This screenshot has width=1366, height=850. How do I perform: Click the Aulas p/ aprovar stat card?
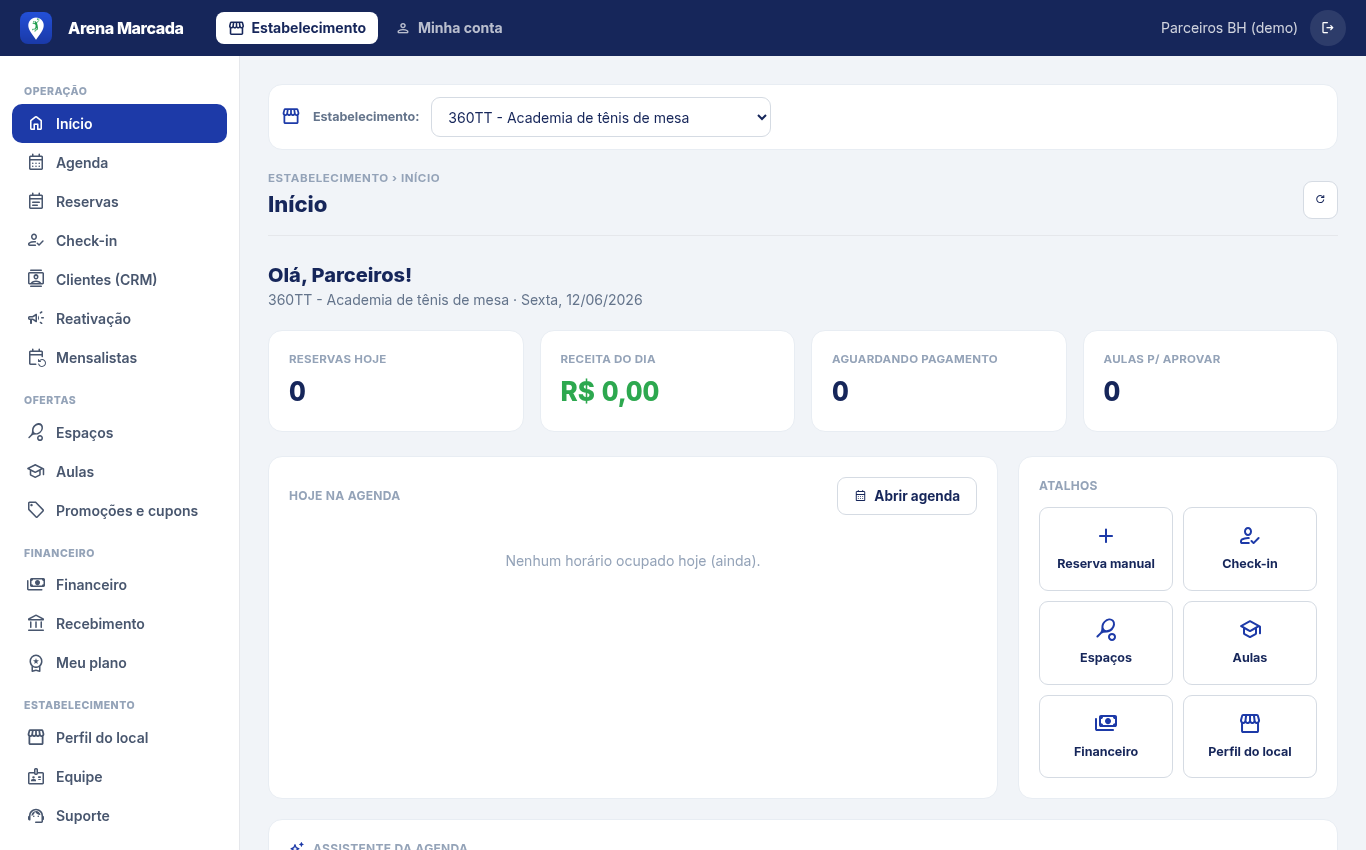point(1210,381)
